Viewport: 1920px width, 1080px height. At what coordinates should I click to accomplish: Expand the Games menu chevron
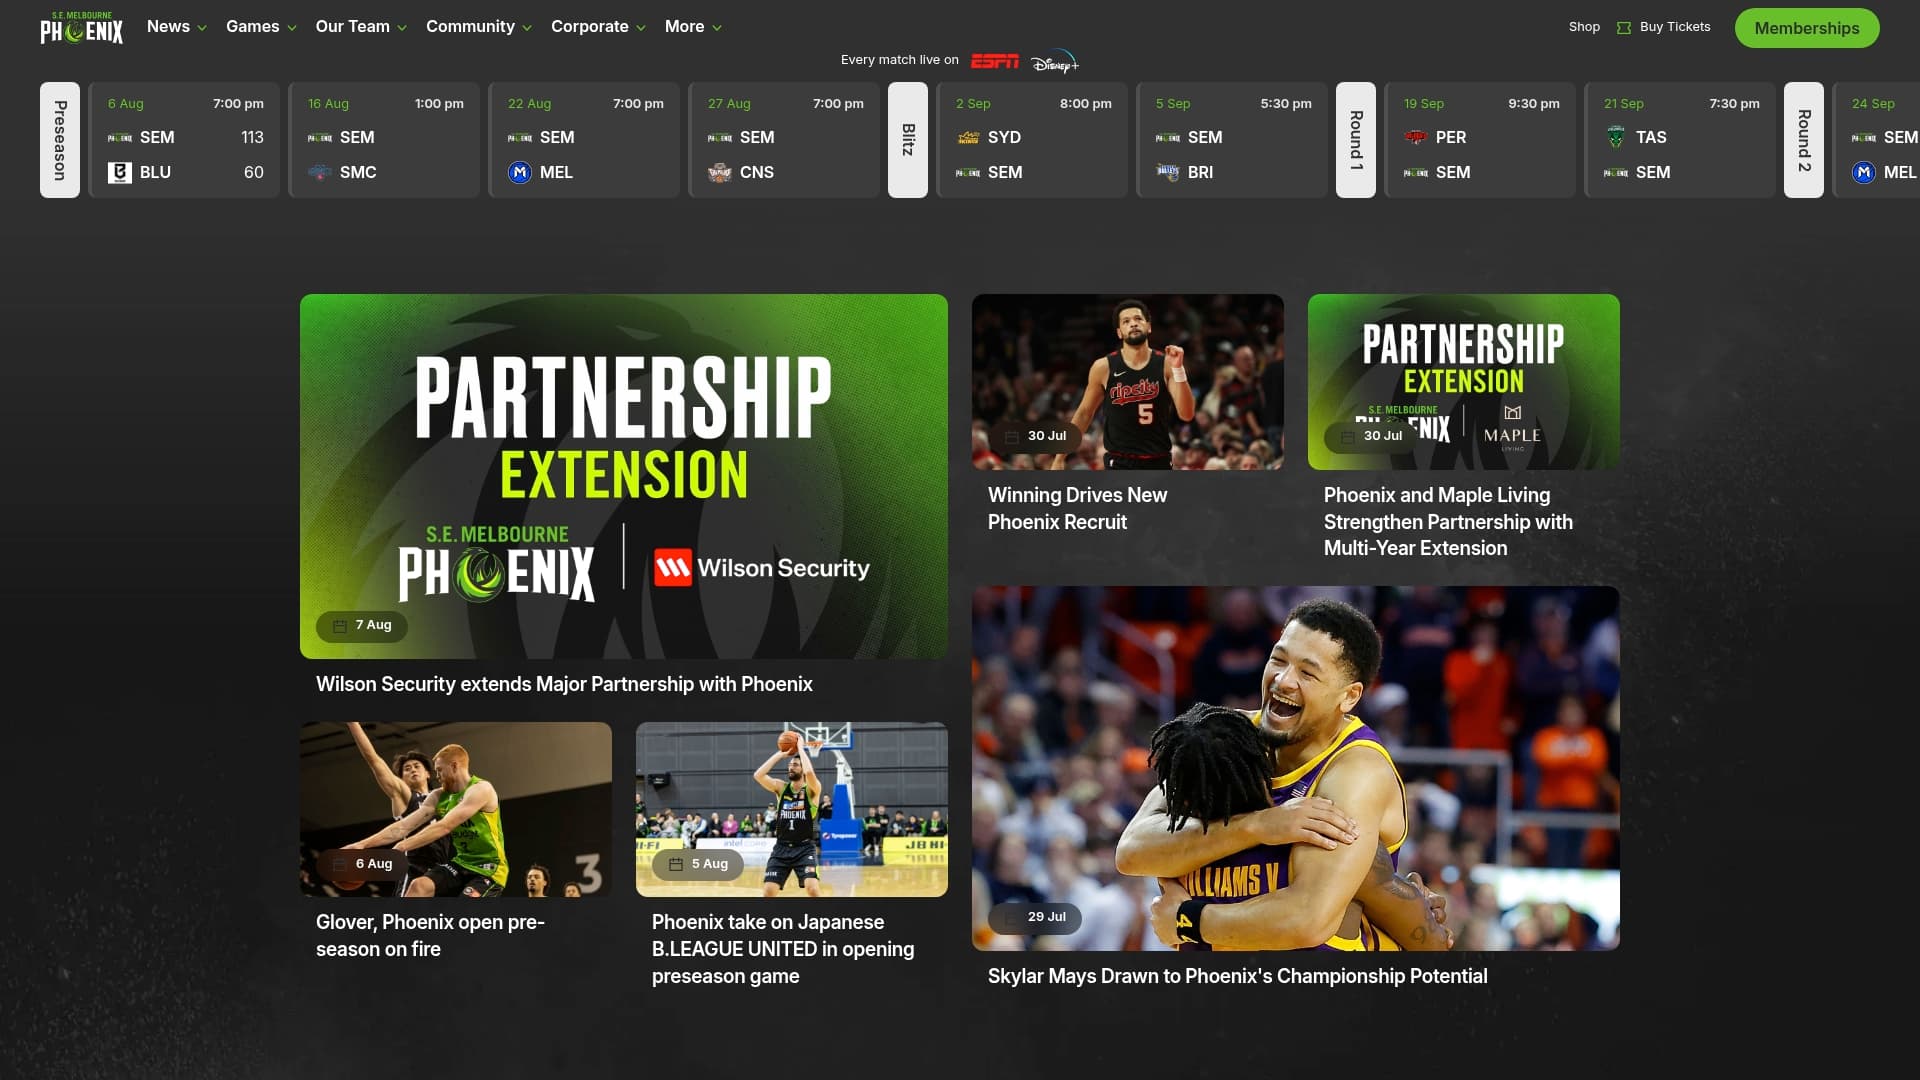(292, 28)
